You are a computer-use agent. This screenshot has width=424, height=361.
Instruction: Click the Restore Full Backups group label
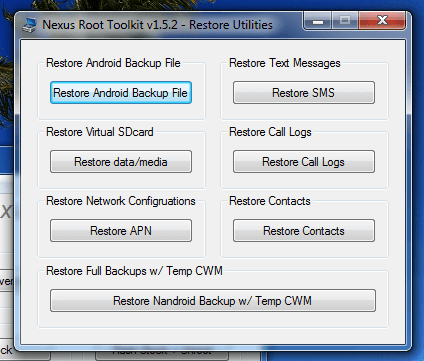[x=134, y=271]
